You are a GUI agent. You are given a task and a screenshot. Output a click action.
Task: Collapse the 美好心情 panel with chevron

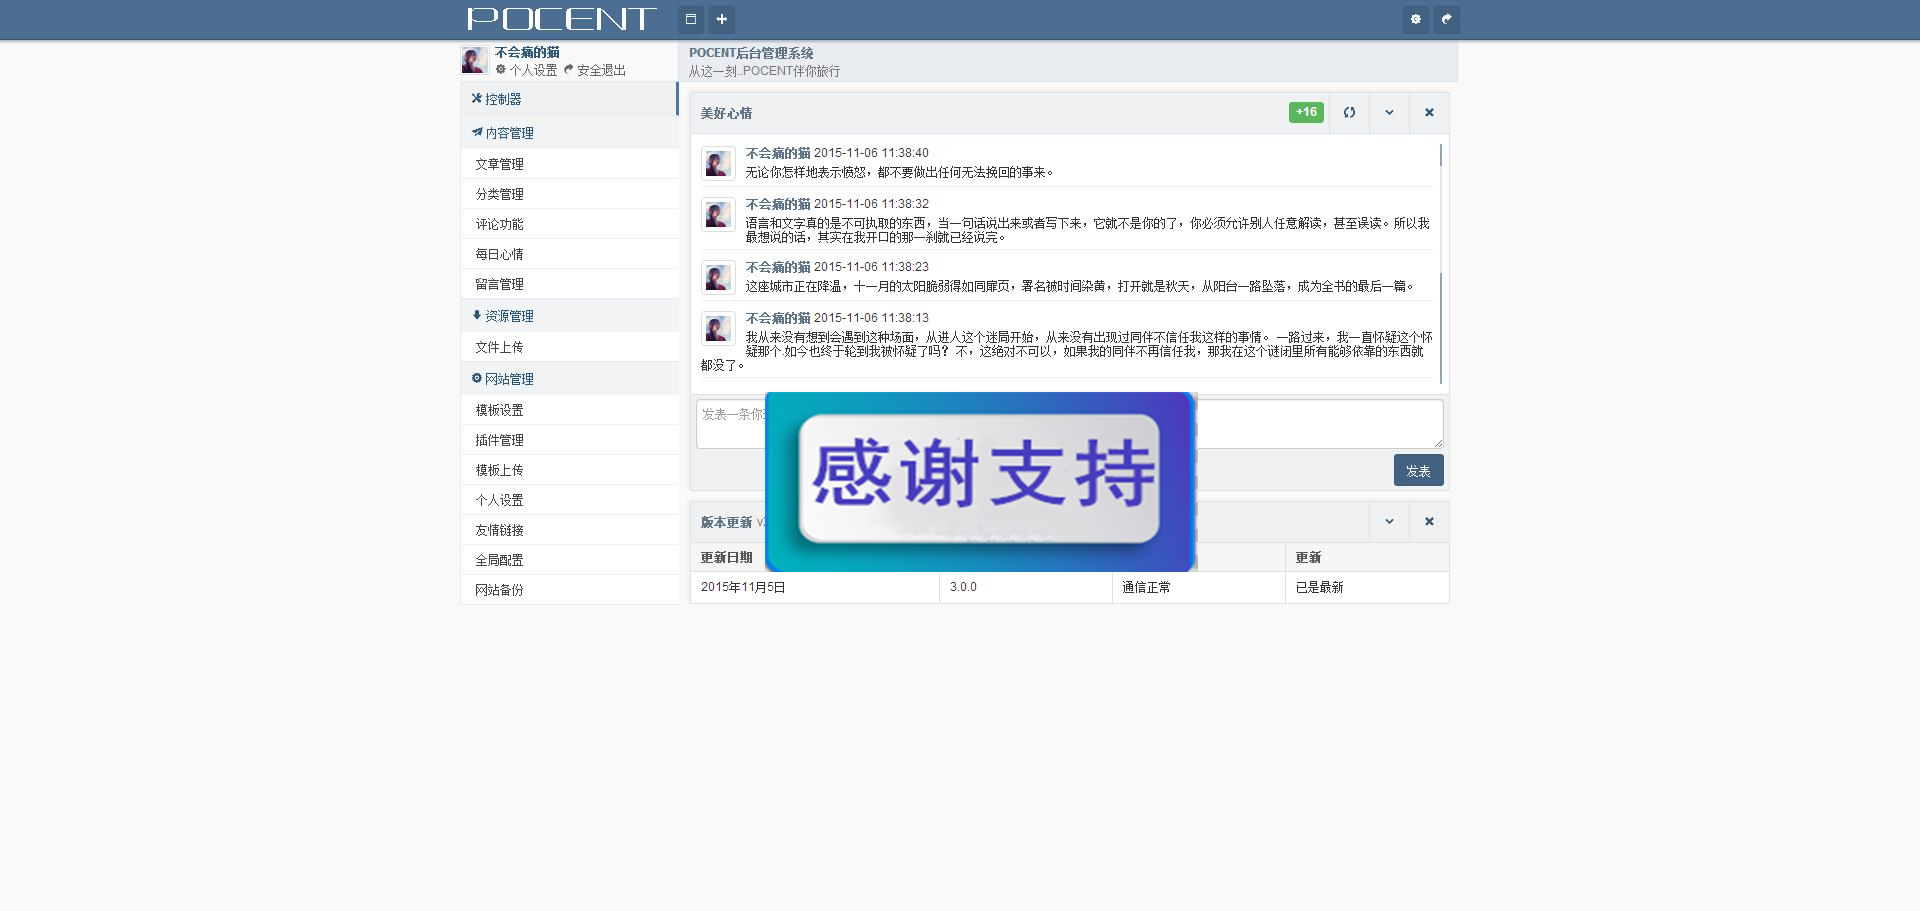(x=1389, y=113)
